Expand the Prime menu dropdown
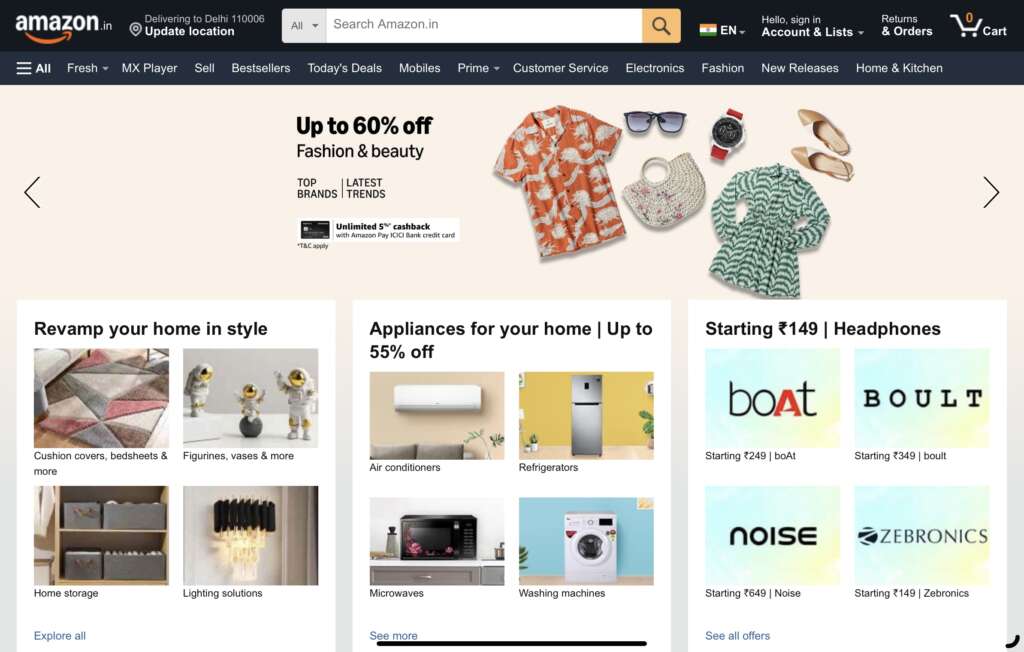The width and height of the screenshot is (1024, 652). point(478,68)
